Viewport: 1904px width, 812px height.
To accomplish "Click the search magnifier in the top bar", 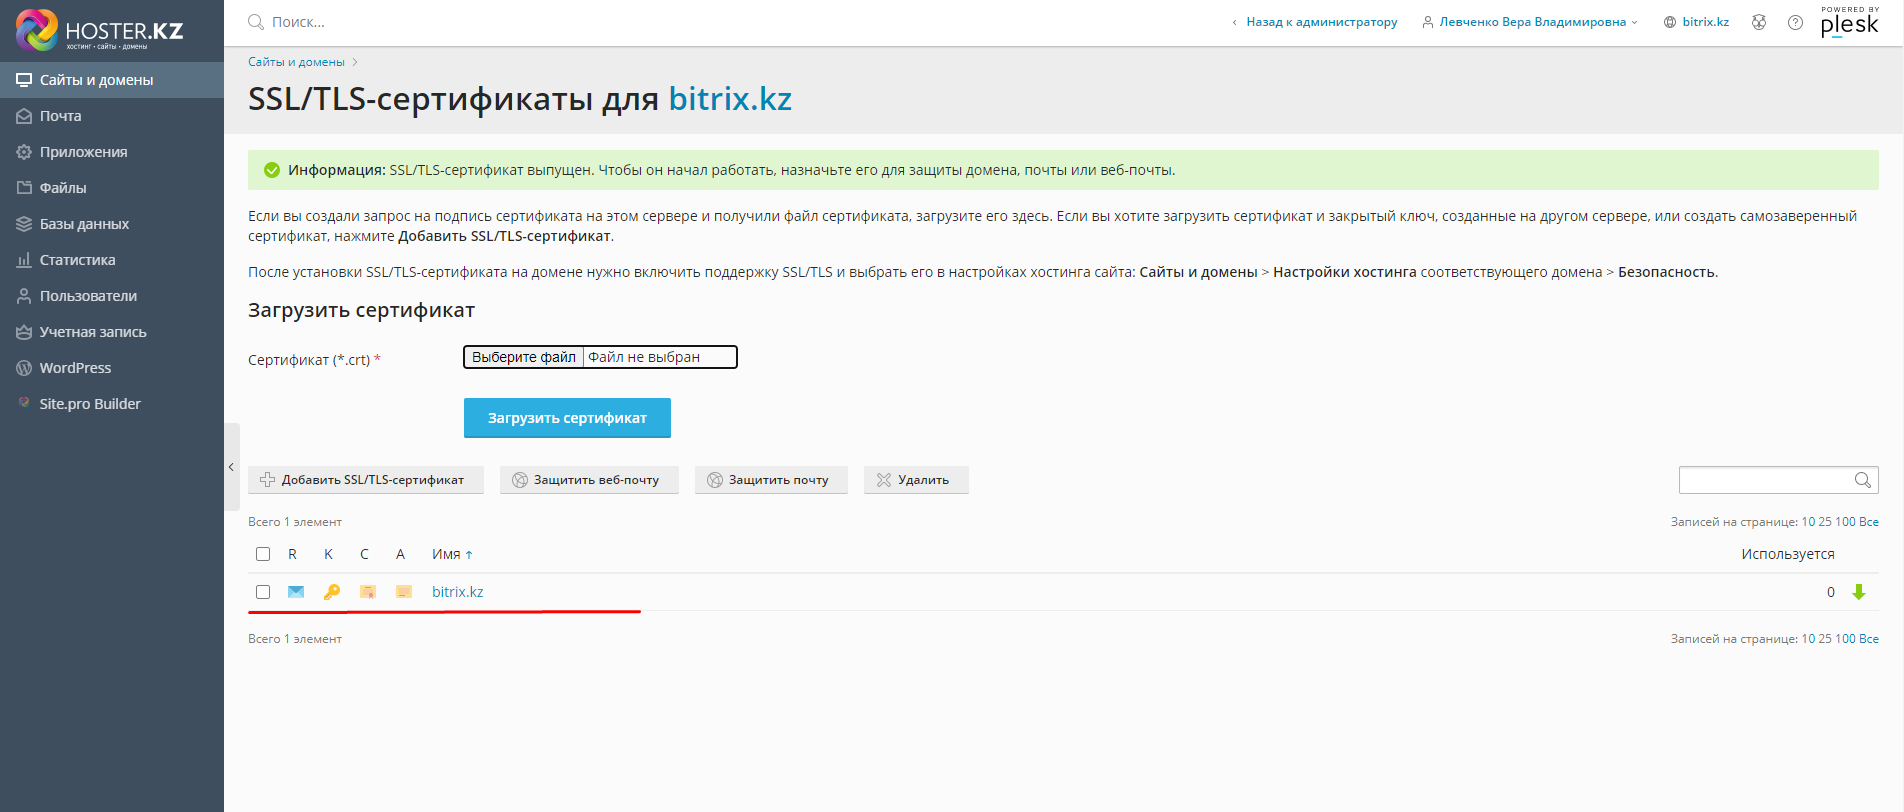I will pos(256,22).
